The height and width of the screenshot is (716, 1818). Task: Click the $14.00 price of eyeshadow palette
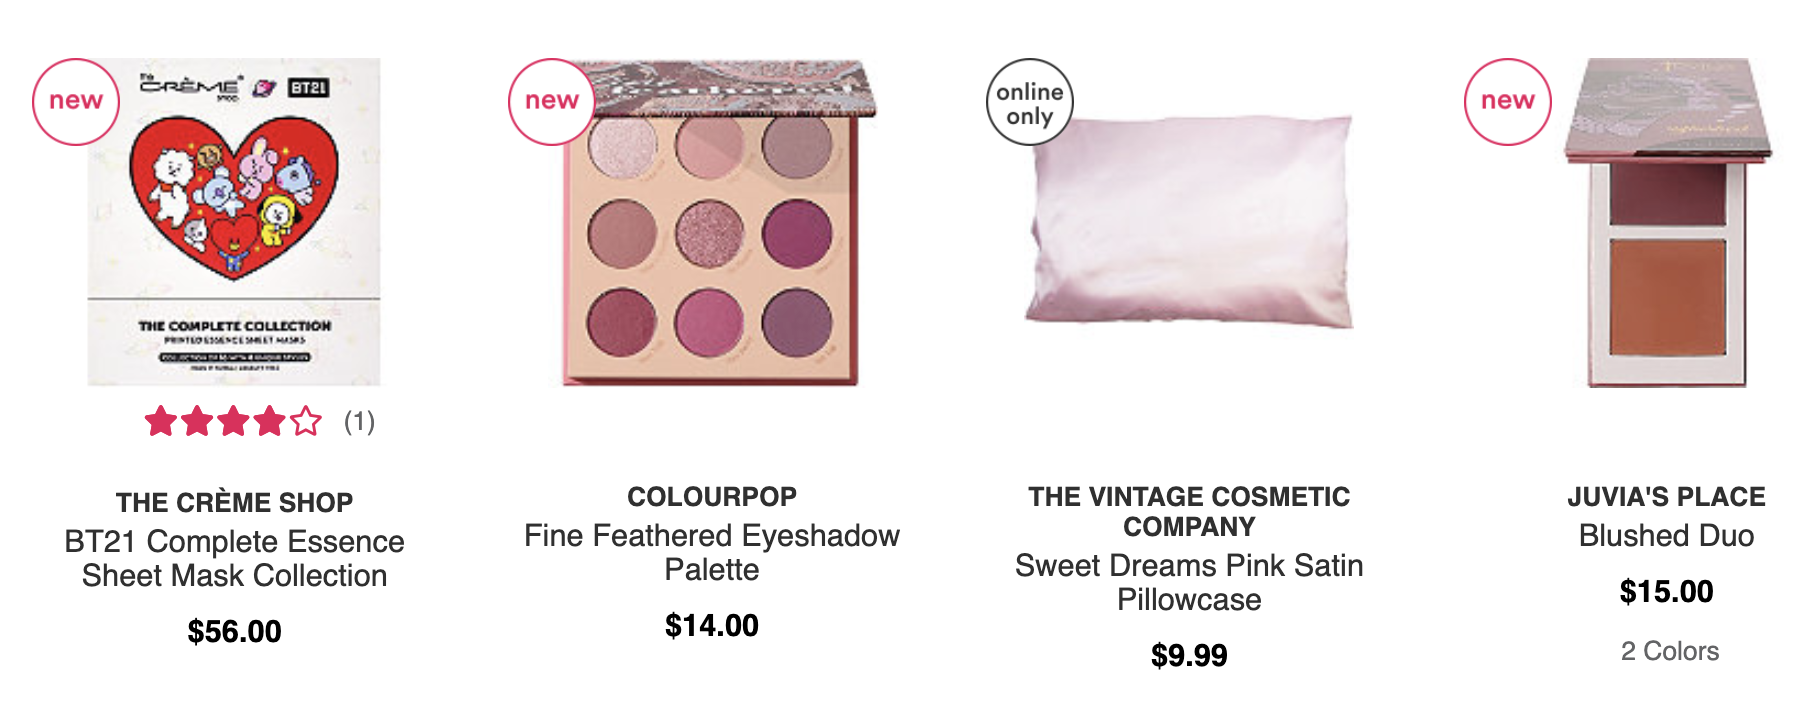[x=712, y=625]
